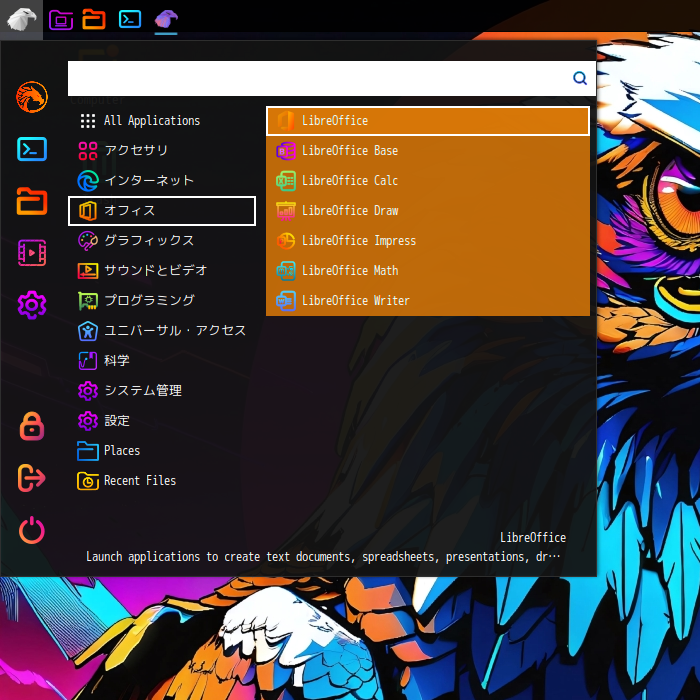
Task: Click the file manager icon in top panel
Action: tap(94, 19)
